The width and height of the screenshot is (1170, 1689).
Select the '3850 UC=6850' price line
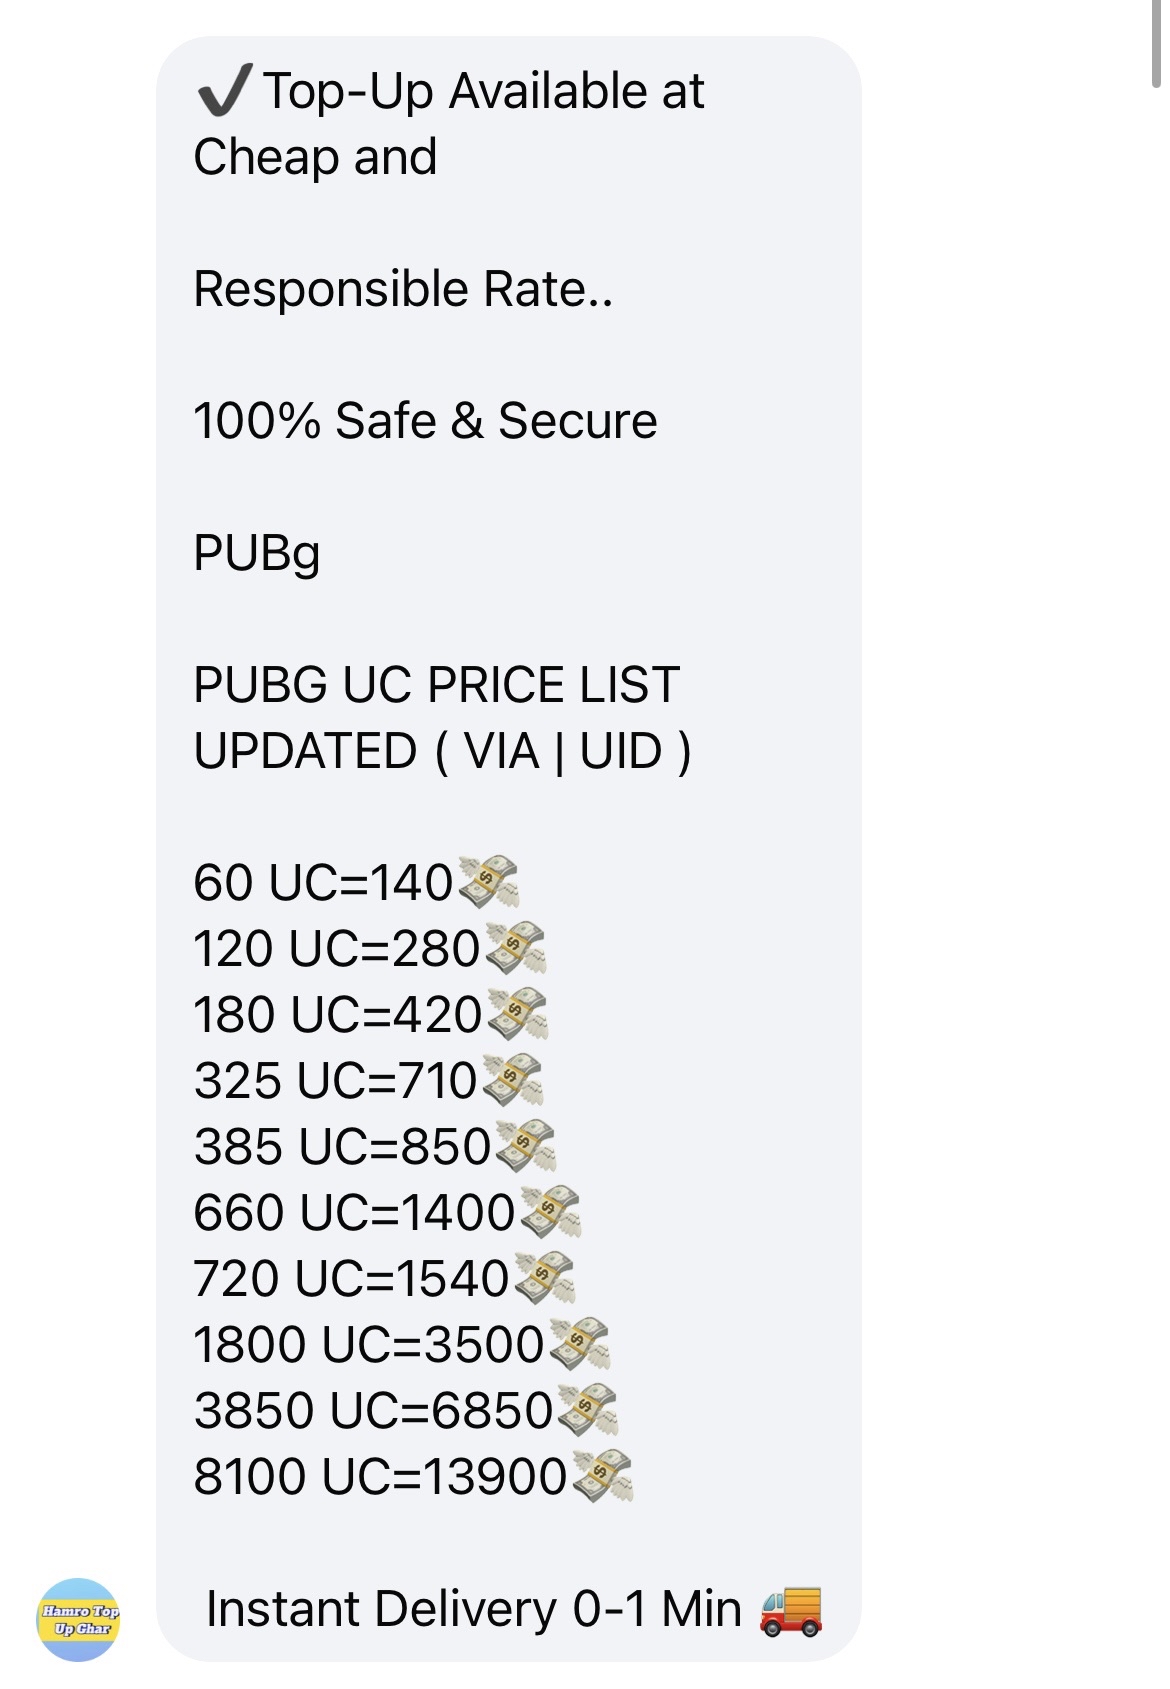(x=374, y=1411)
